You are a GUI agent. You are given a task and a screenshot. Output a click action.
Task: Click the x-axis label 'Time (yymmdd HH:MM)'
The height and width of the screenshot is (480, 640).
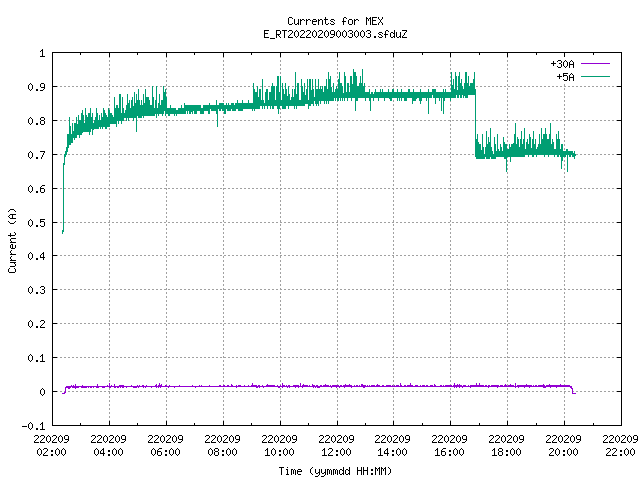(x=335, y=471)
